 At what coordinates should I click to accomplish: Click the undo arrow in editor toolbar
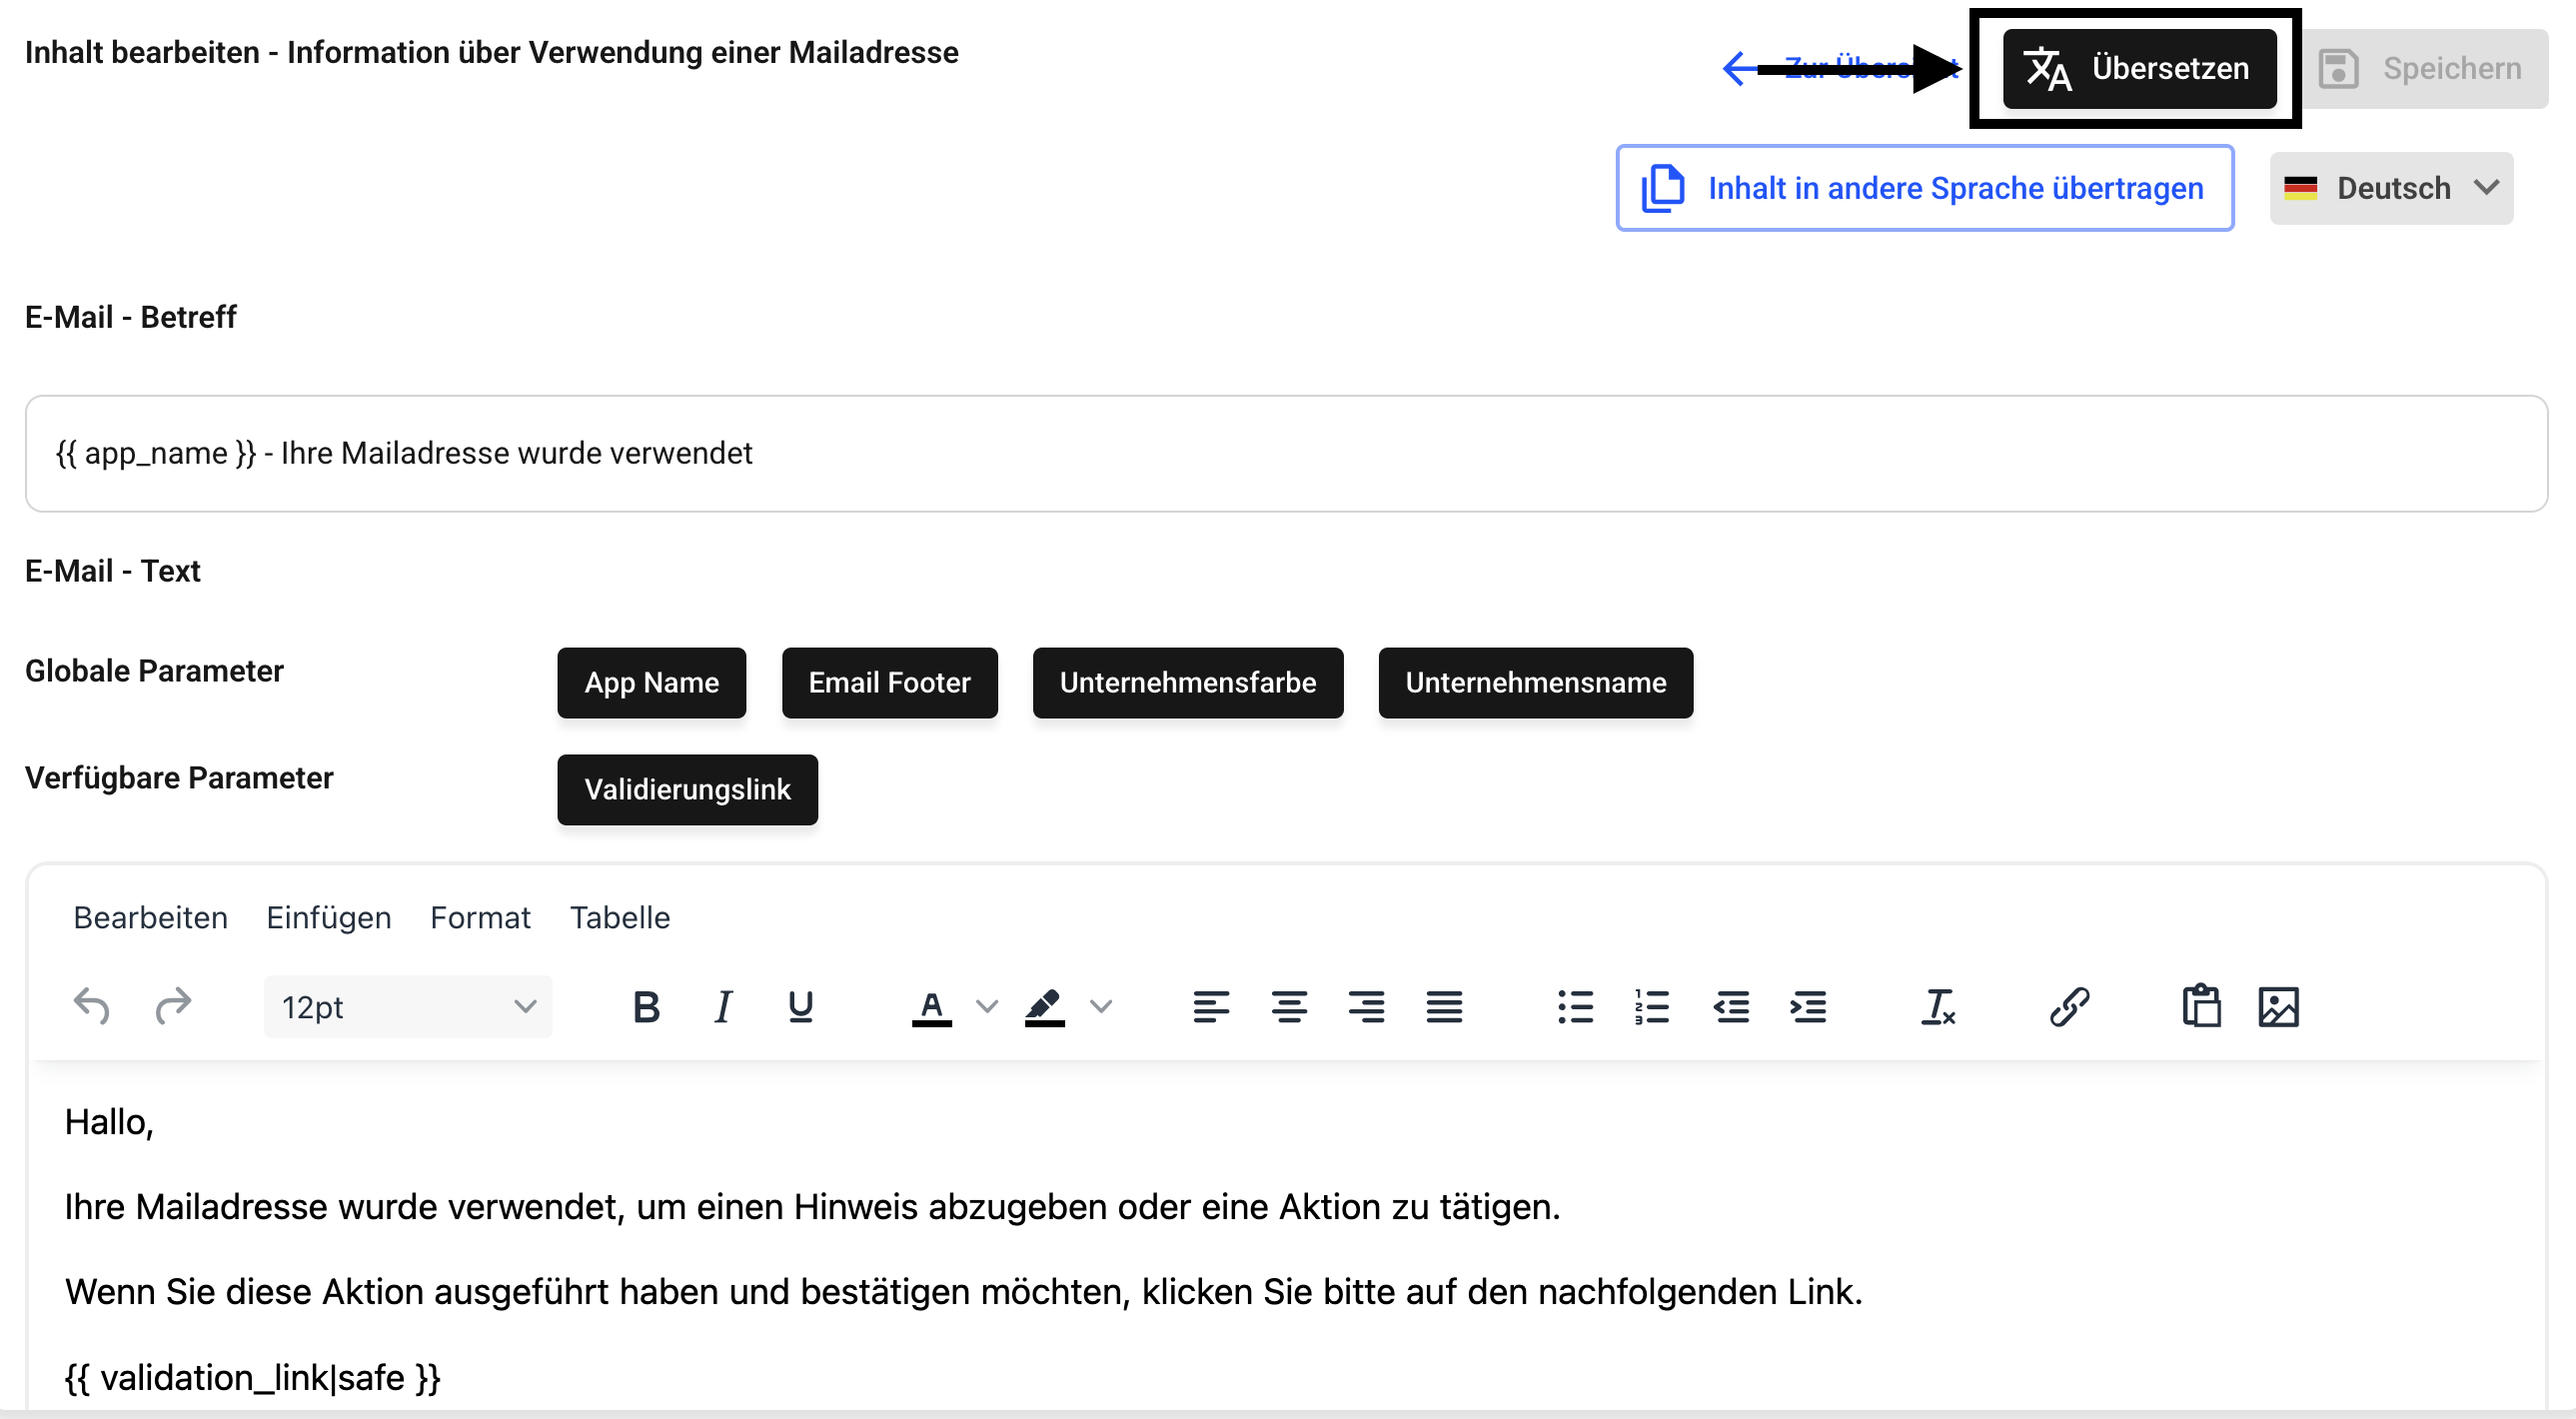pos(92,1006)
